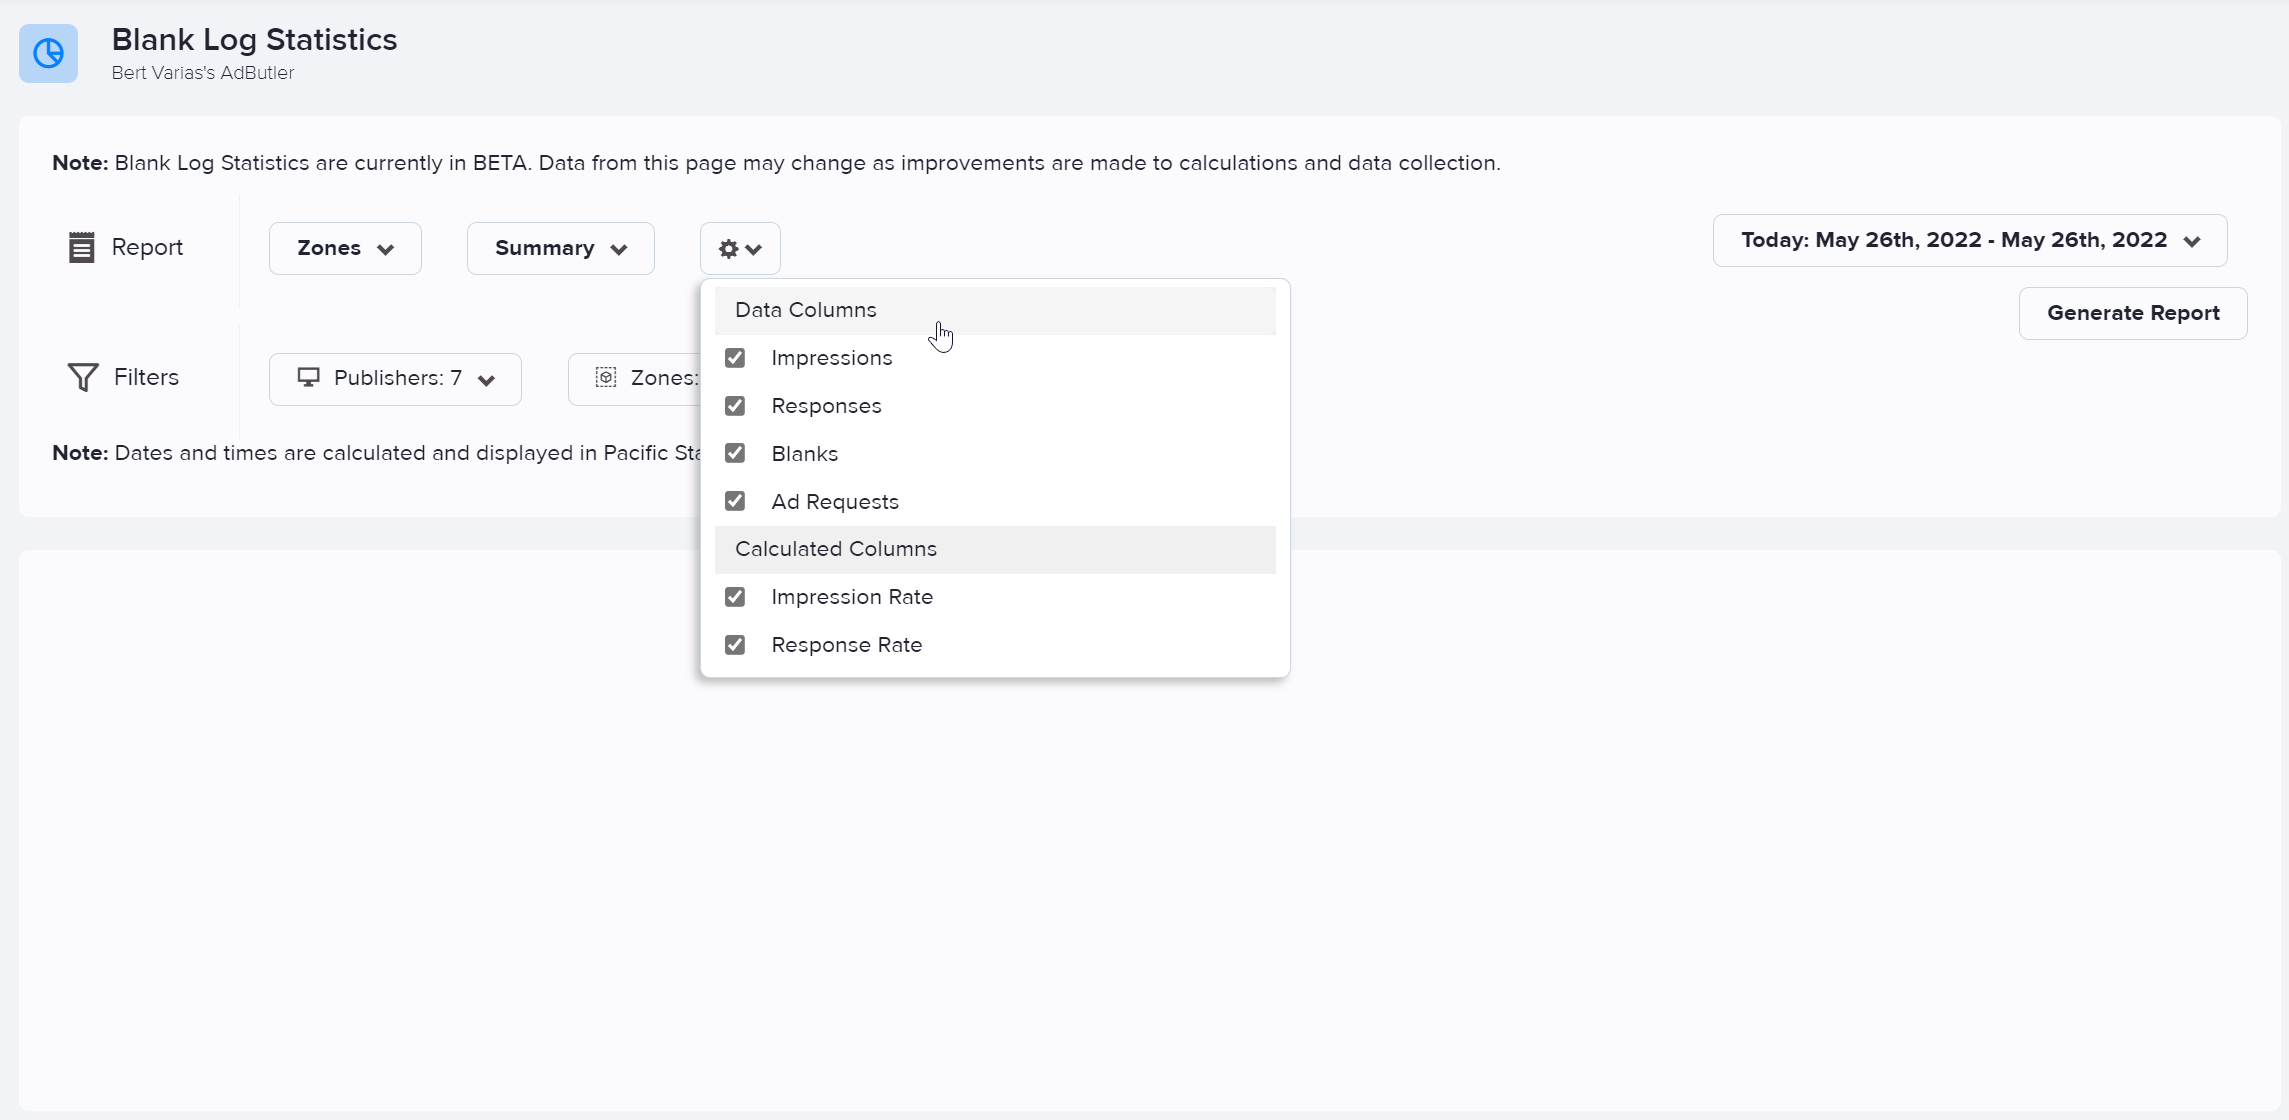
Task: Toggle the Blanks checkbox off
Action: (x=735, y=454)
